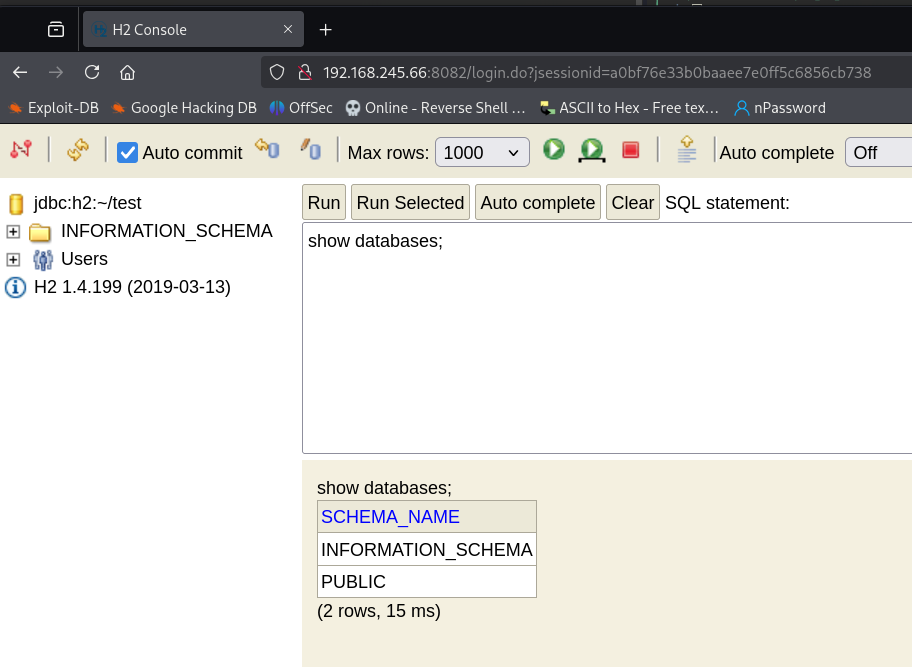Click the Auto complete button
Viewport: 912px width, 667px height.
point(537,202)
